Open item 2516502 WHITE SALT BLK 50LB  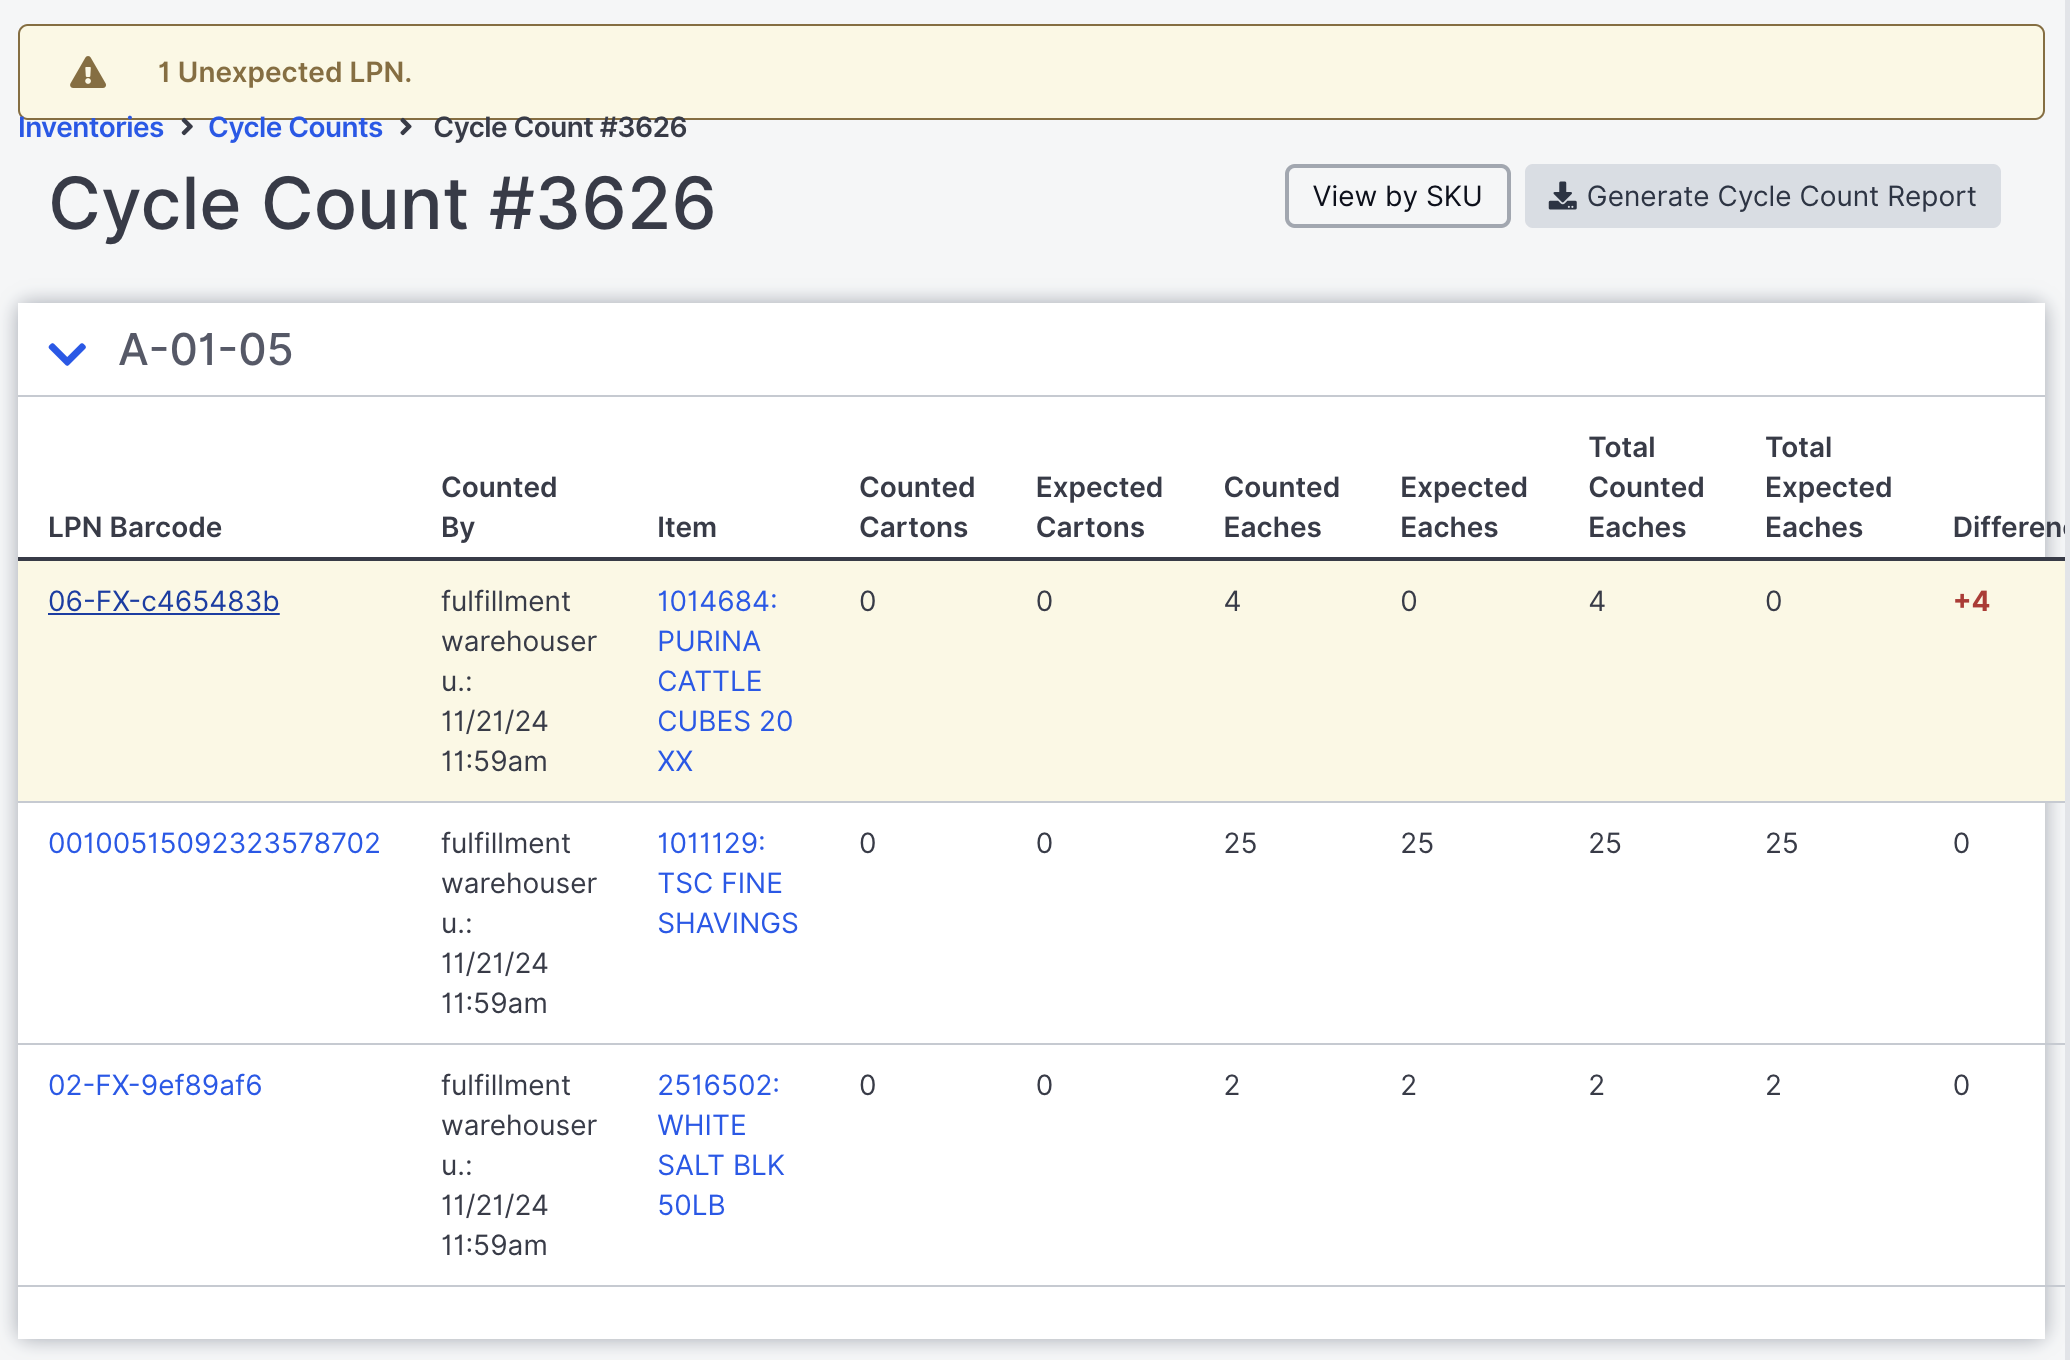pyautogui.click(x=719, y=1145)
